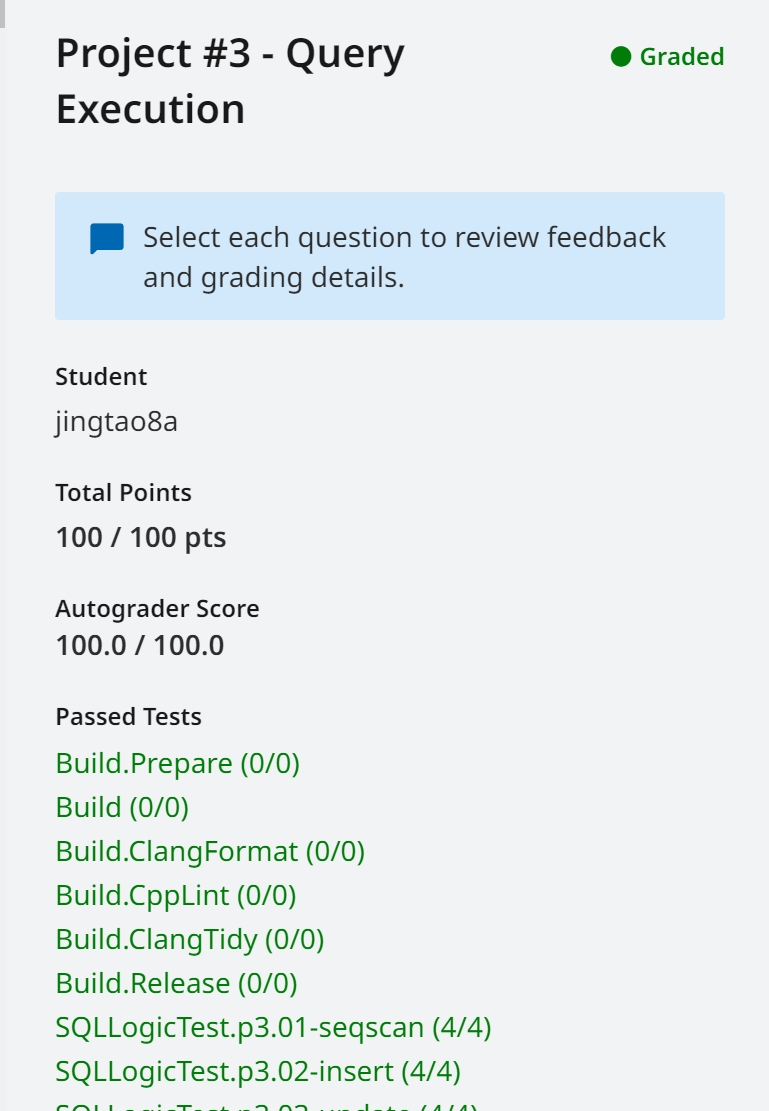Open the SQLLogicTest.p3.01-seqscan (4/4) result
The width and height of the screenshot is (769, 1111).
(x=274, y=1027)
